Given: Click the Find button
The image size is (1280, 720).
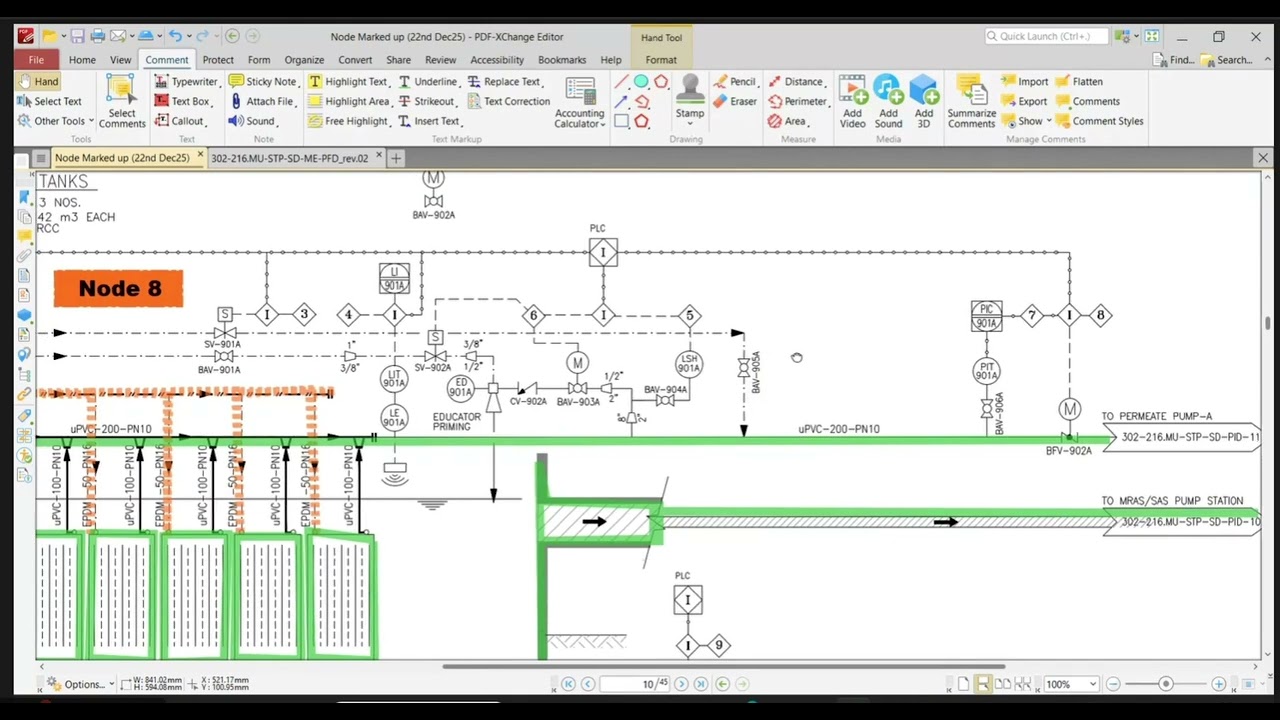Looking at the screenshot, I should 1174,60.
